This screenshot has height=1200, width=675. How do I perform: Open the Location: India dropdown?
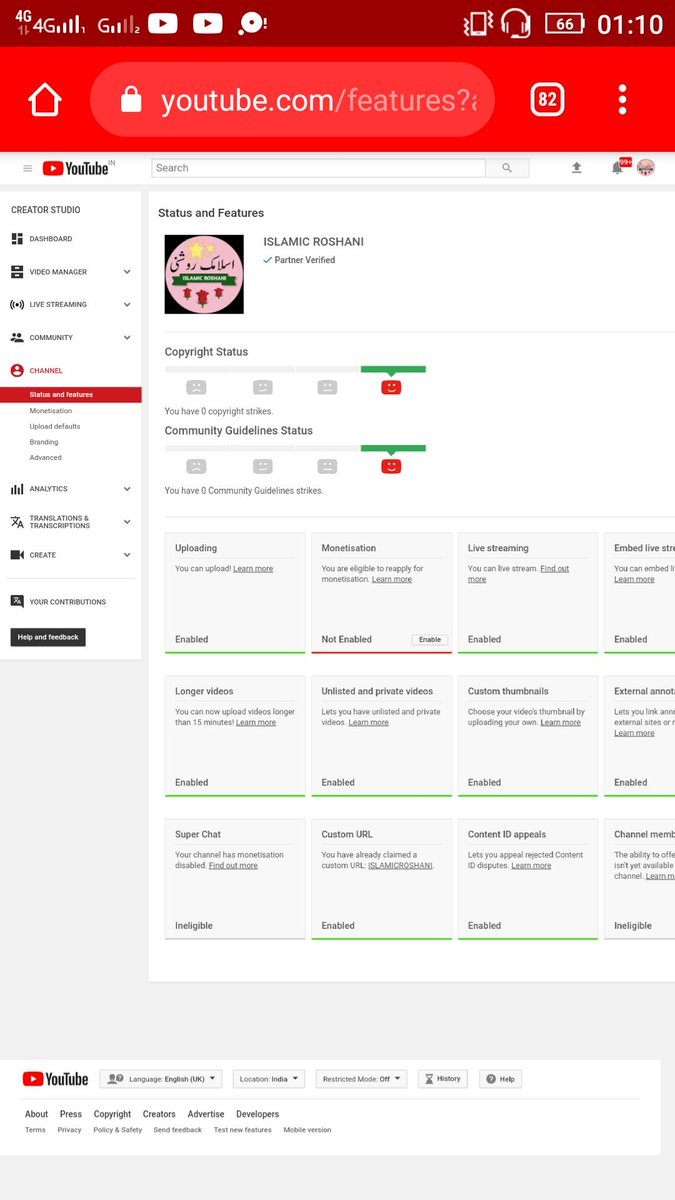pos(269,1079)
